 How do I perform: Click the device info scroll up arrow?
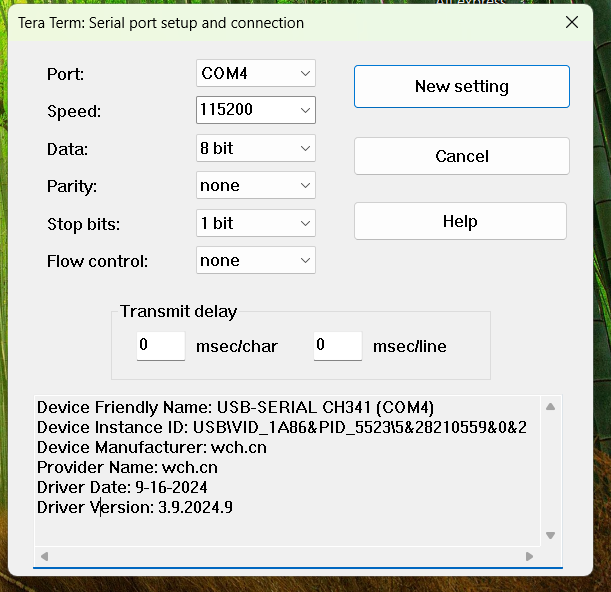(x=550, y=407)
